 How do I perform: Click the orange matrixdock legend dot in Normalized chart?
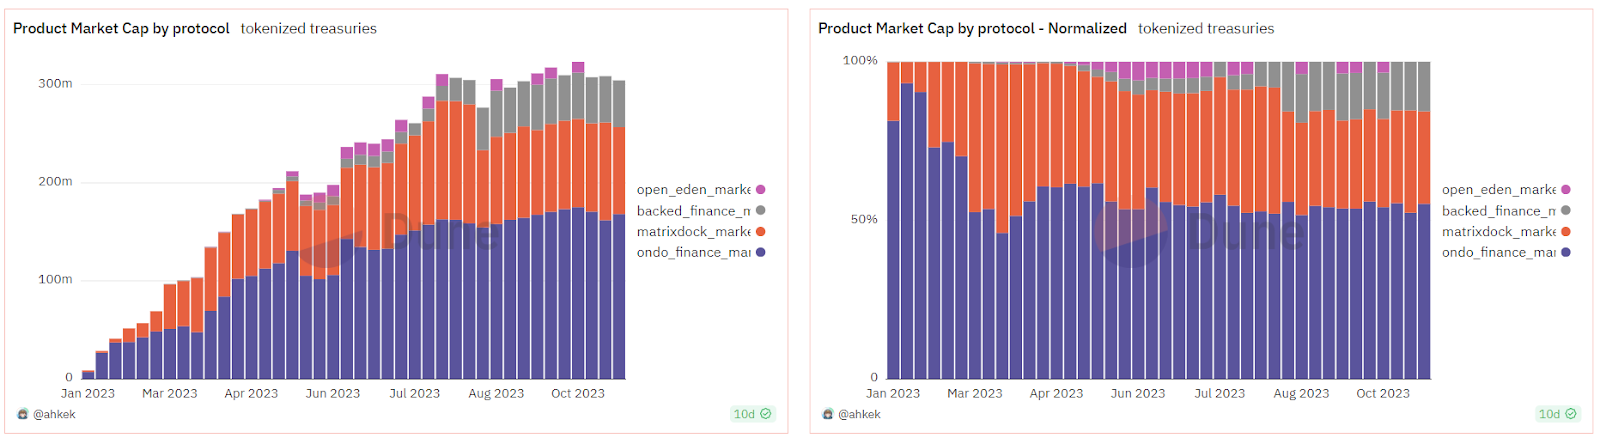click(x=1566, y=232)
